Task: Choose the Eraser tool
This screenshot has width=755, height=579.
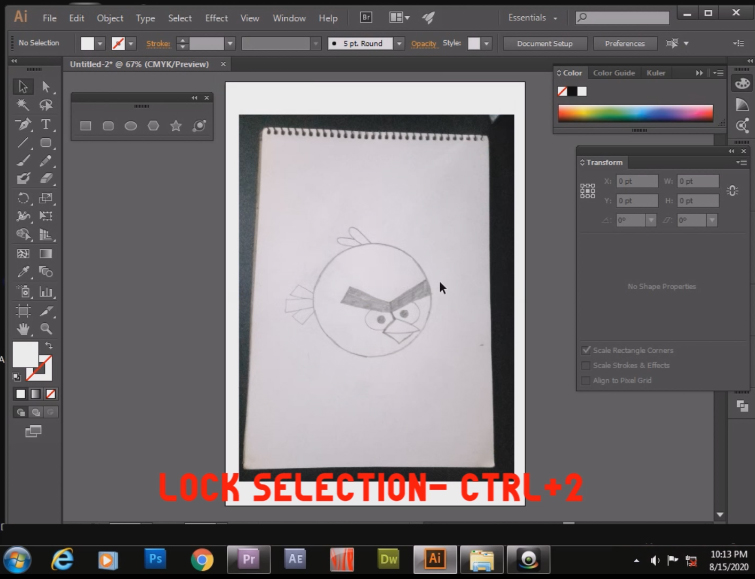Action: (46, 179)
